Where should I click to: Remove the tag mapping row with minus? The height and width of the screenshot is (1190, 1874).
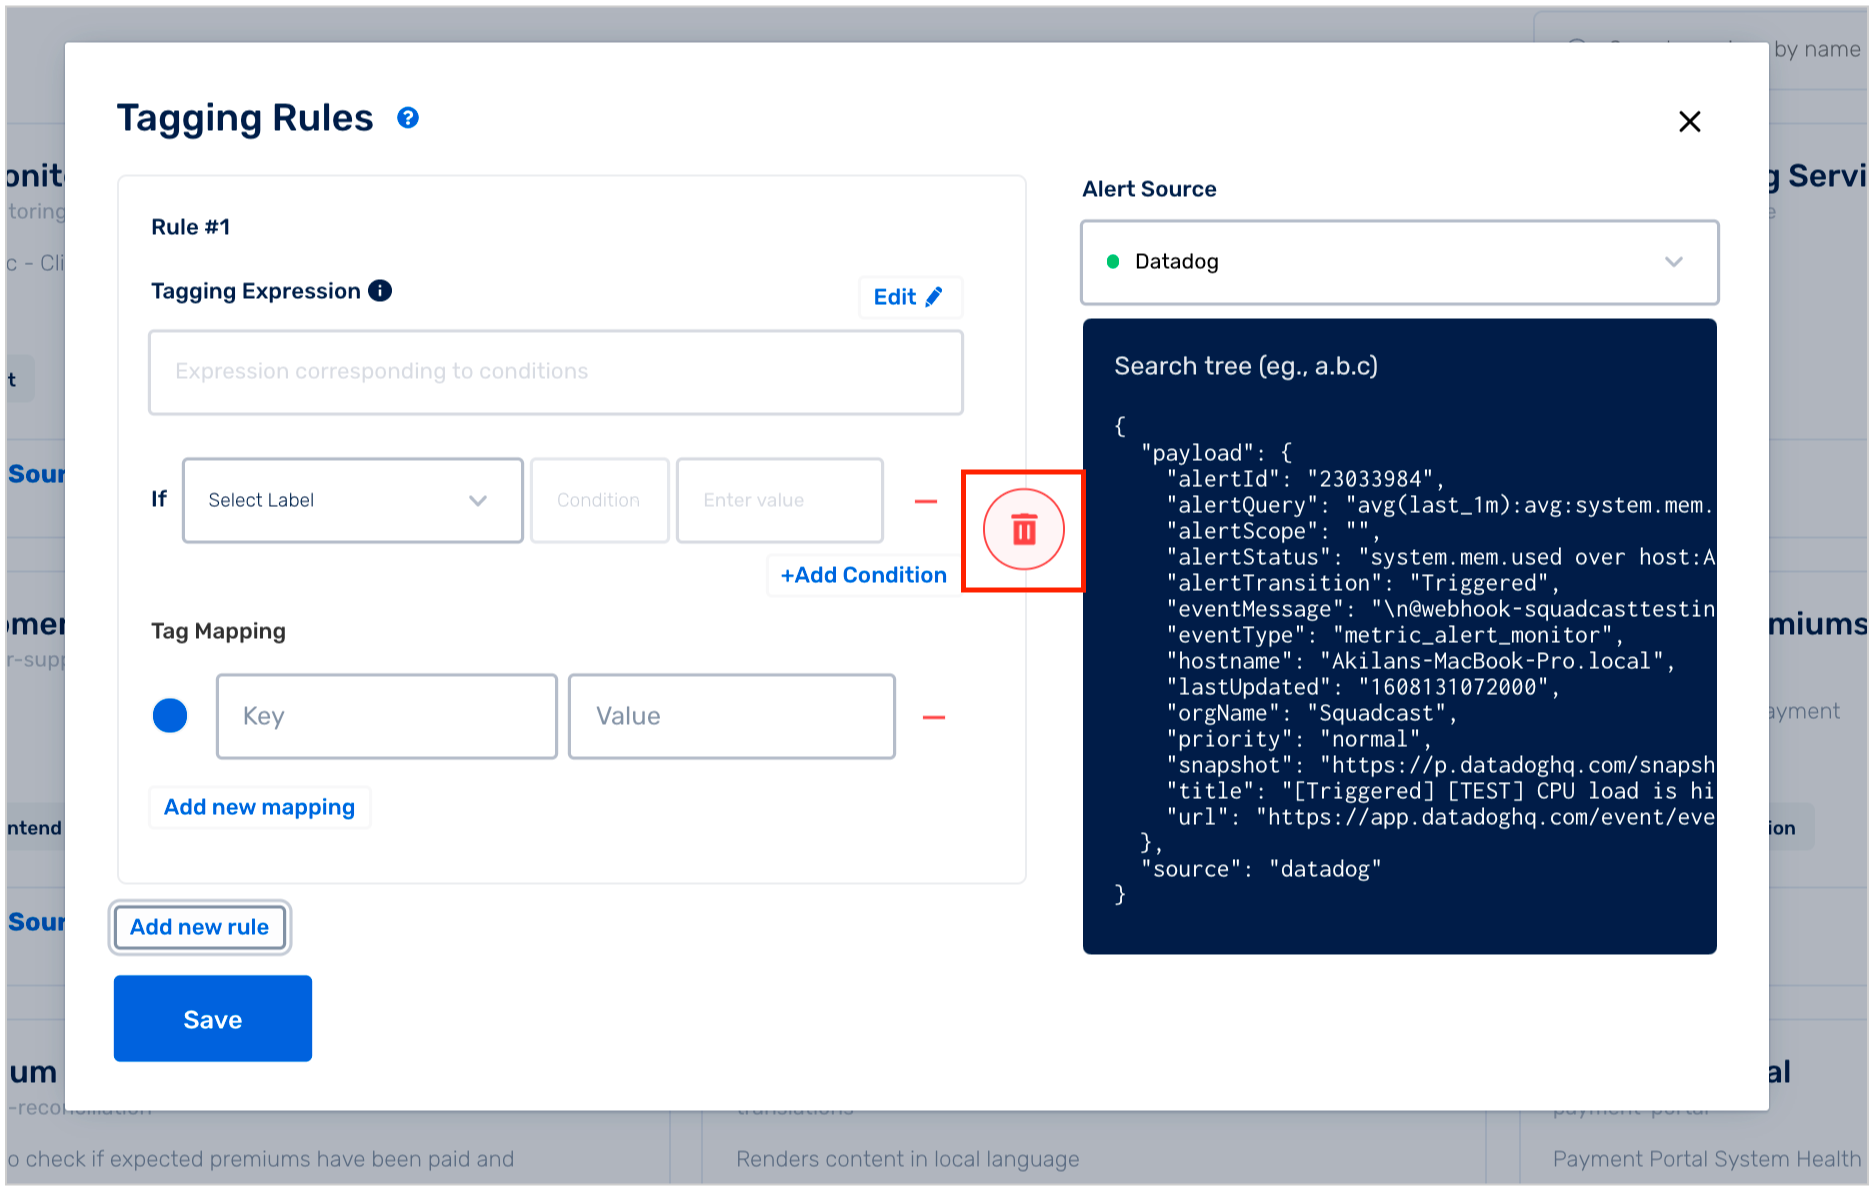point(934,717)
